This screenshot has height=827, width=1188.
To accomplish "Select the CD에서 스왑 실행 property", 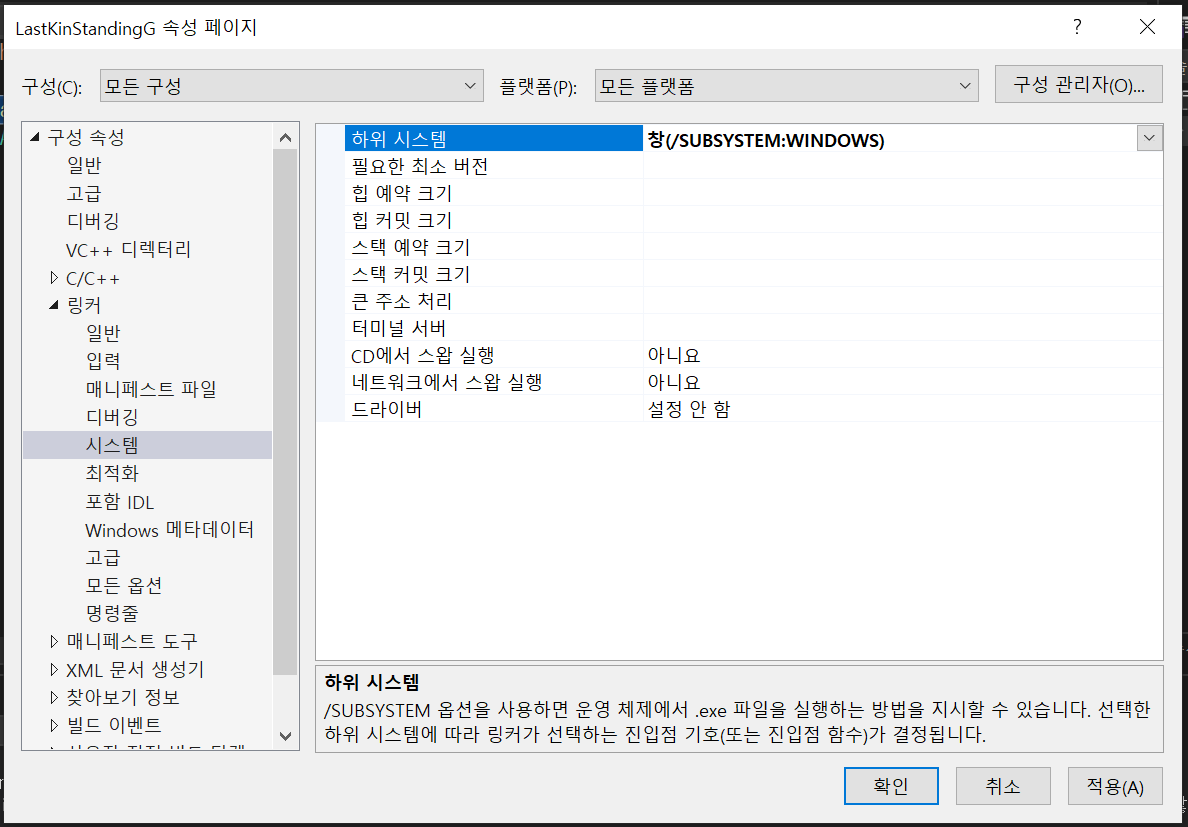I will 494,354.
